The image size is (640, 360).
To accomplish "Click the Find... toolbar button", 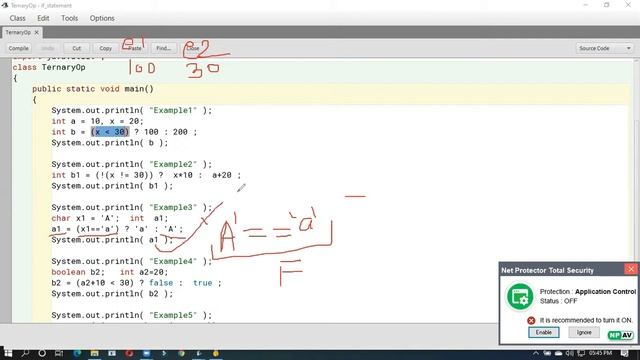I will click(x=163, y=48).
